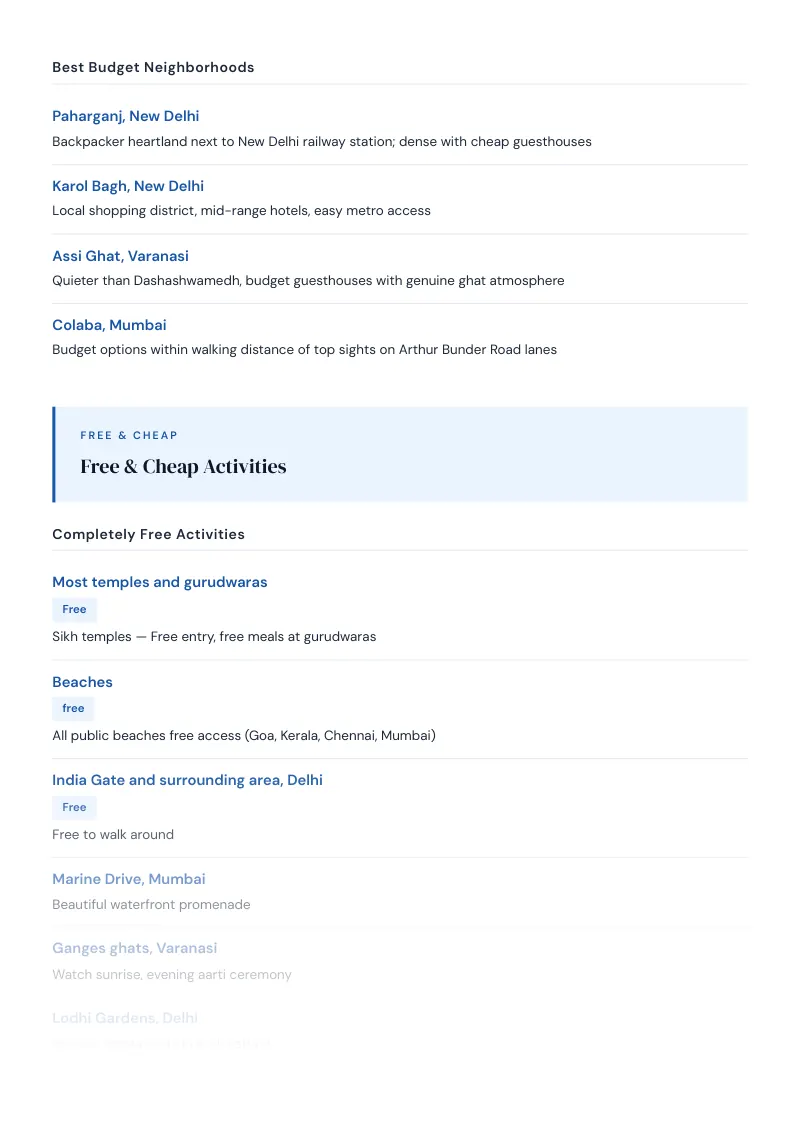
Task: Click the "Completely Free Activities" heading
Action: (x=149, y=534)
